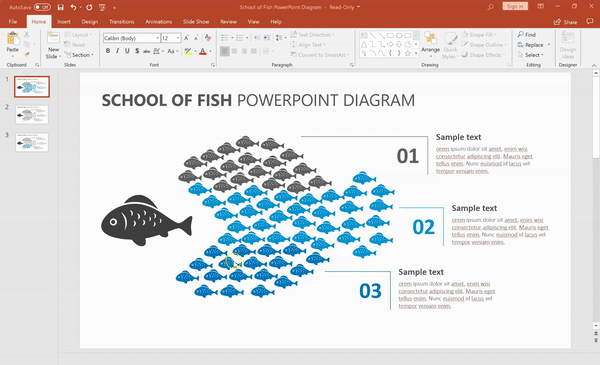Select the oval shape in shapes gallery

tap(399, 36)
